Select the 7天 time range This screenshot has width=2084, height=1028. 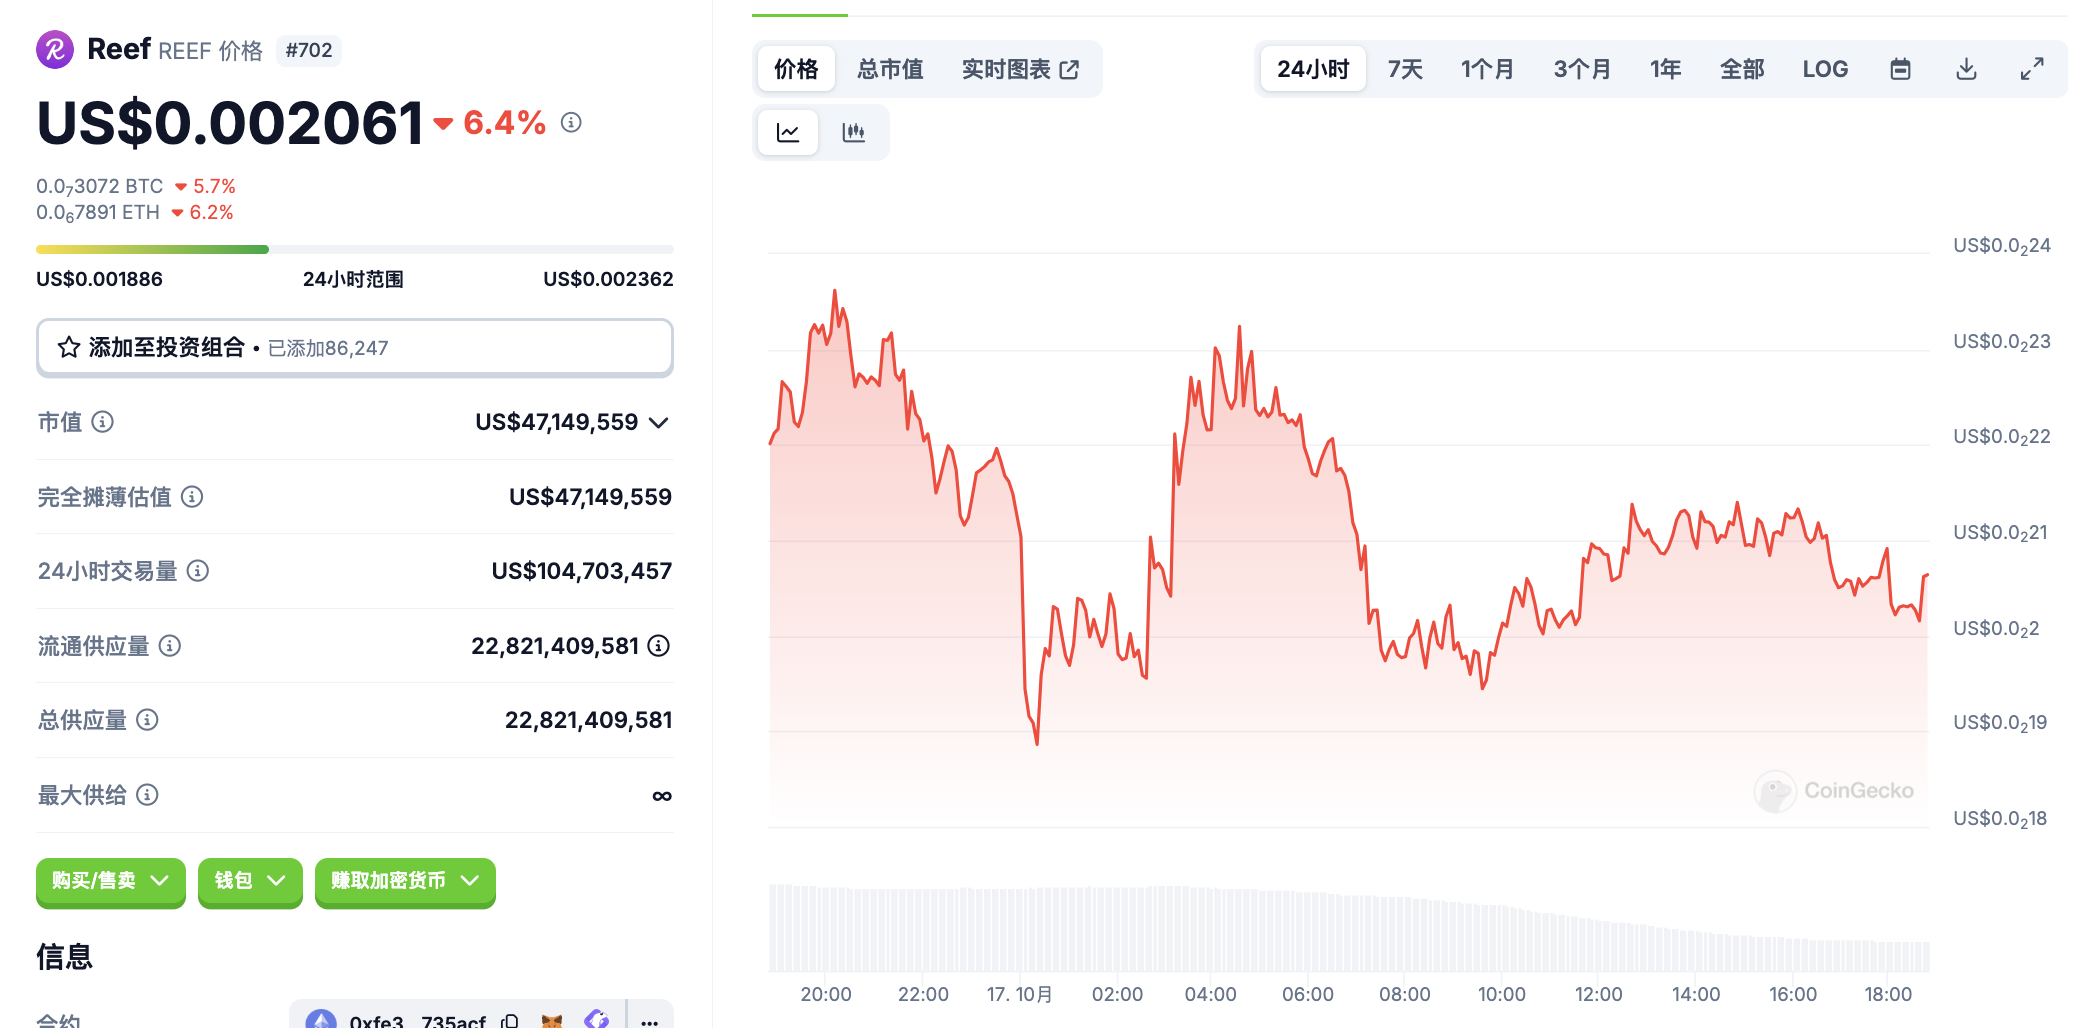(1405, 69)
